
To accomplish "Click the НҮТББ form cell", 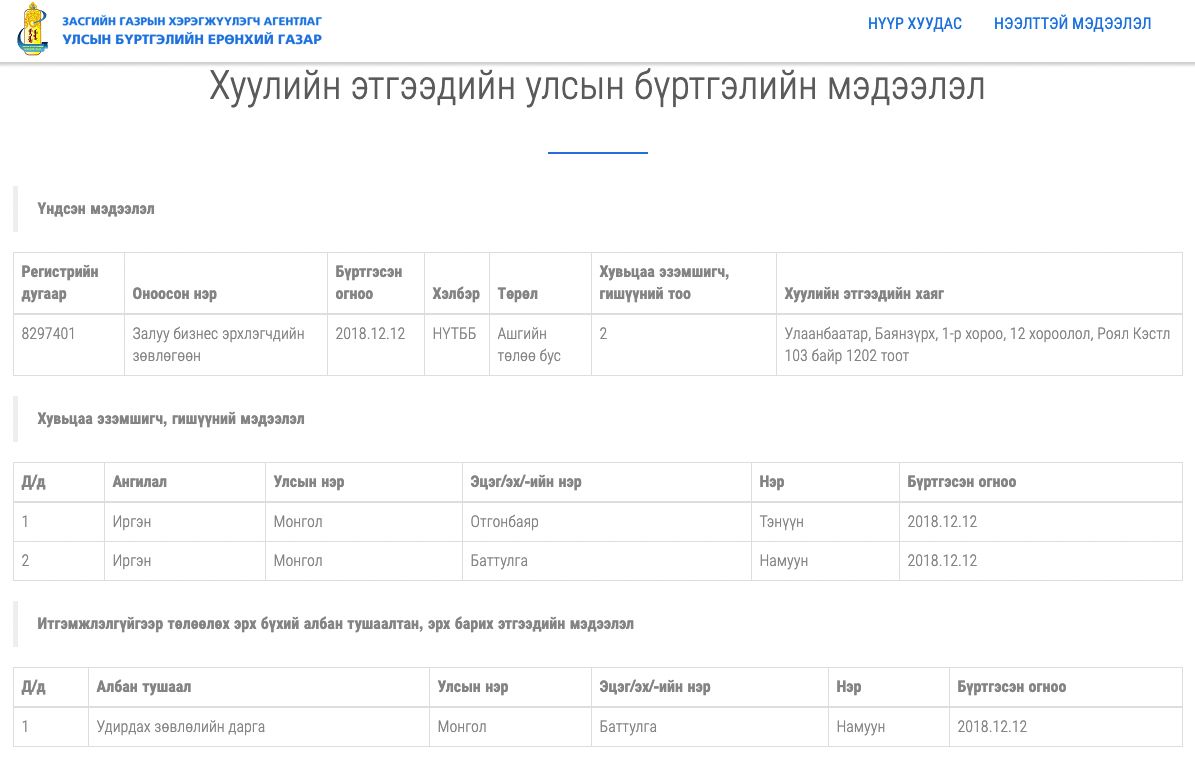I will 455,334.
